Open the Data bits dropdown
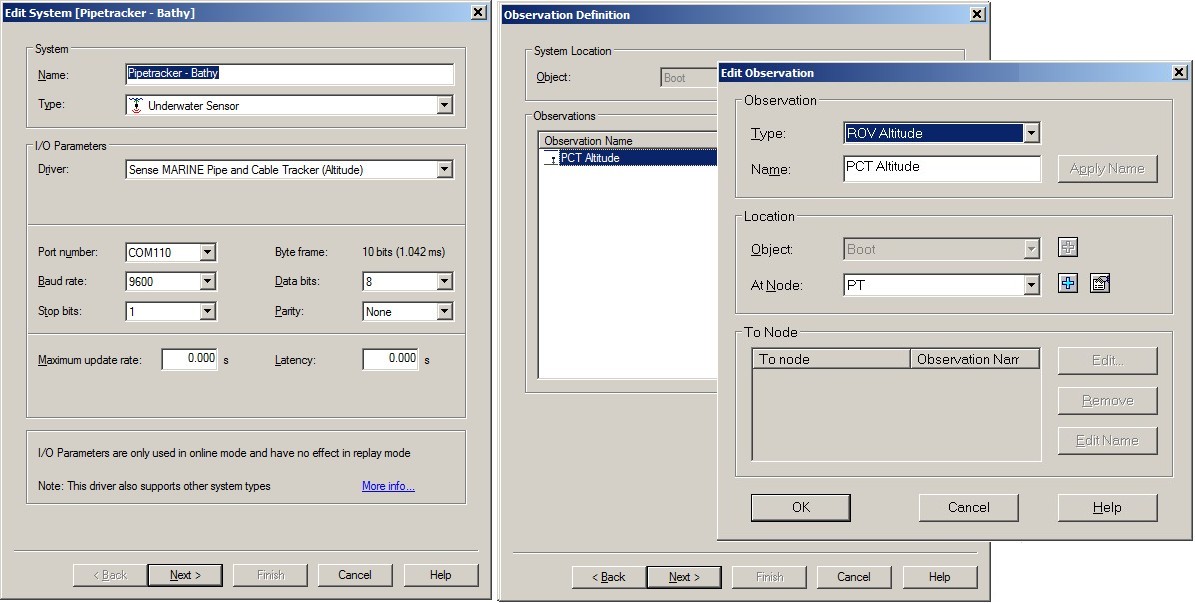Viewport: 1195px width, 603px height. pos(444,281)
